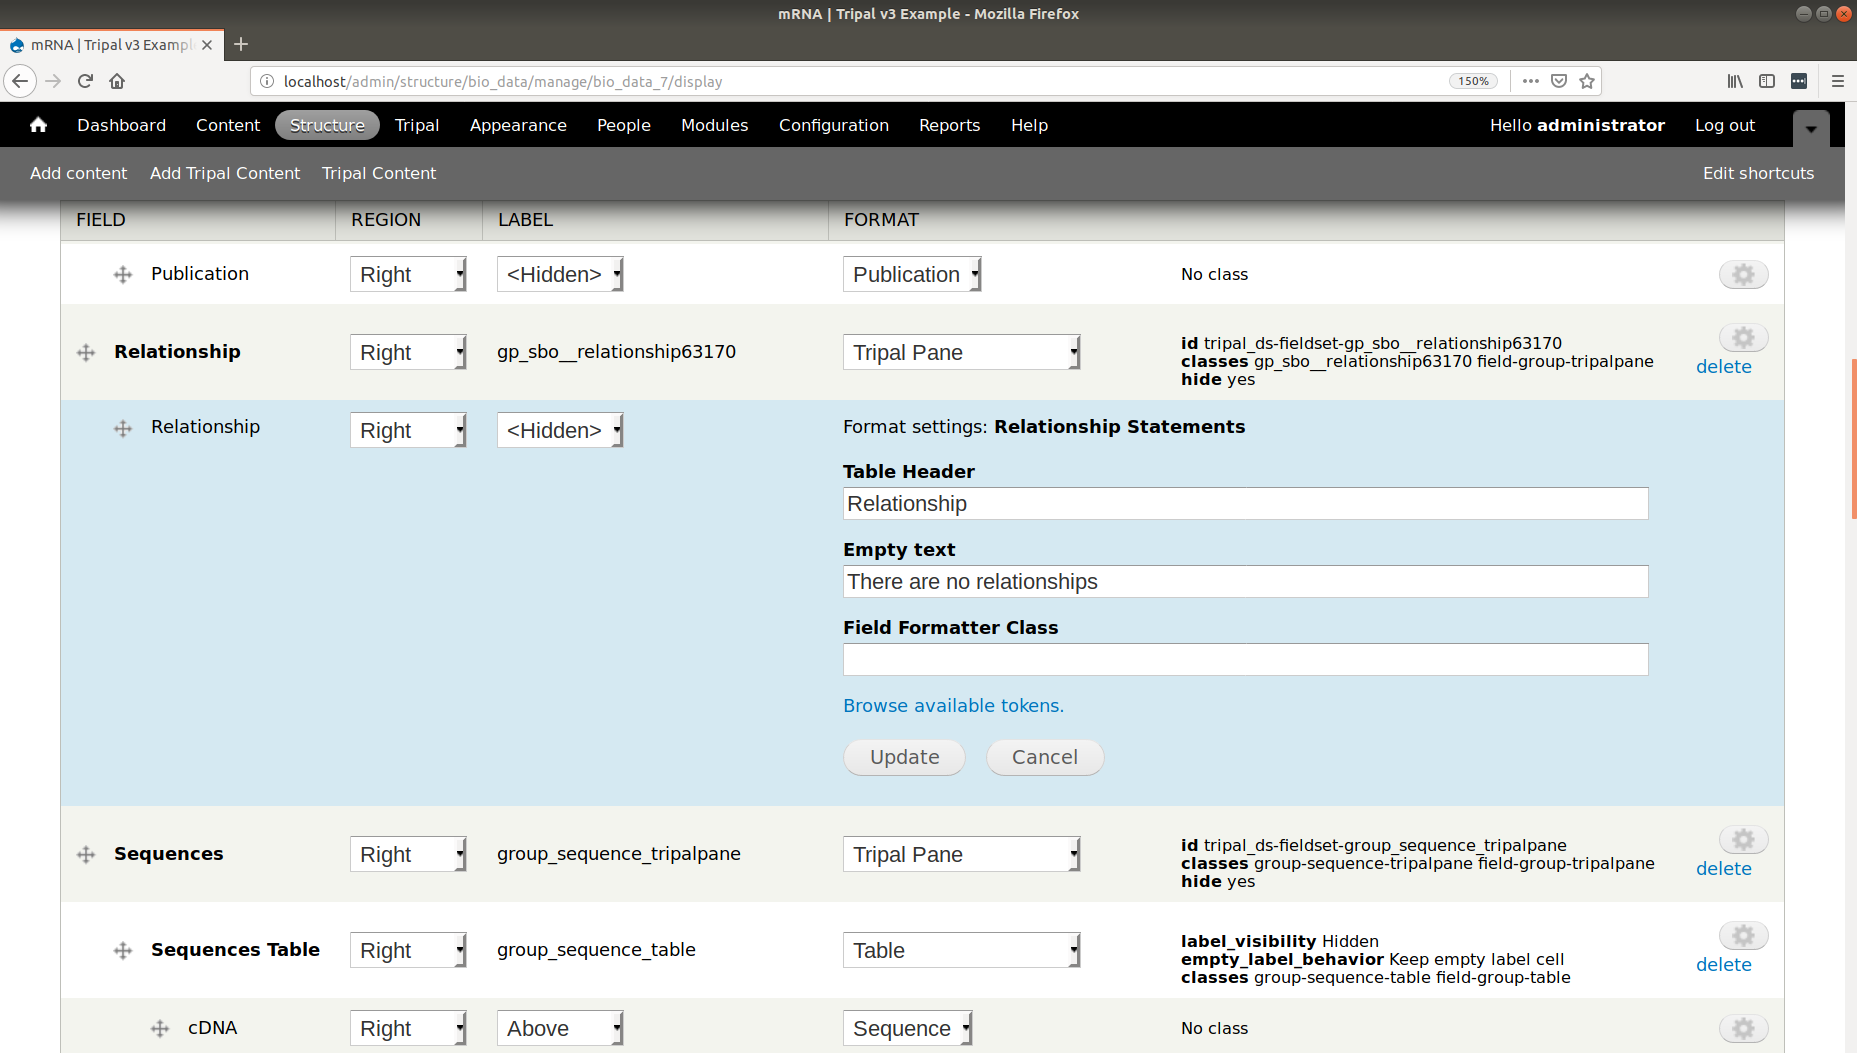The image size is (1857, 1053).
Task: Open the Tripal menu in admin bar
Action: coord(416,125)
